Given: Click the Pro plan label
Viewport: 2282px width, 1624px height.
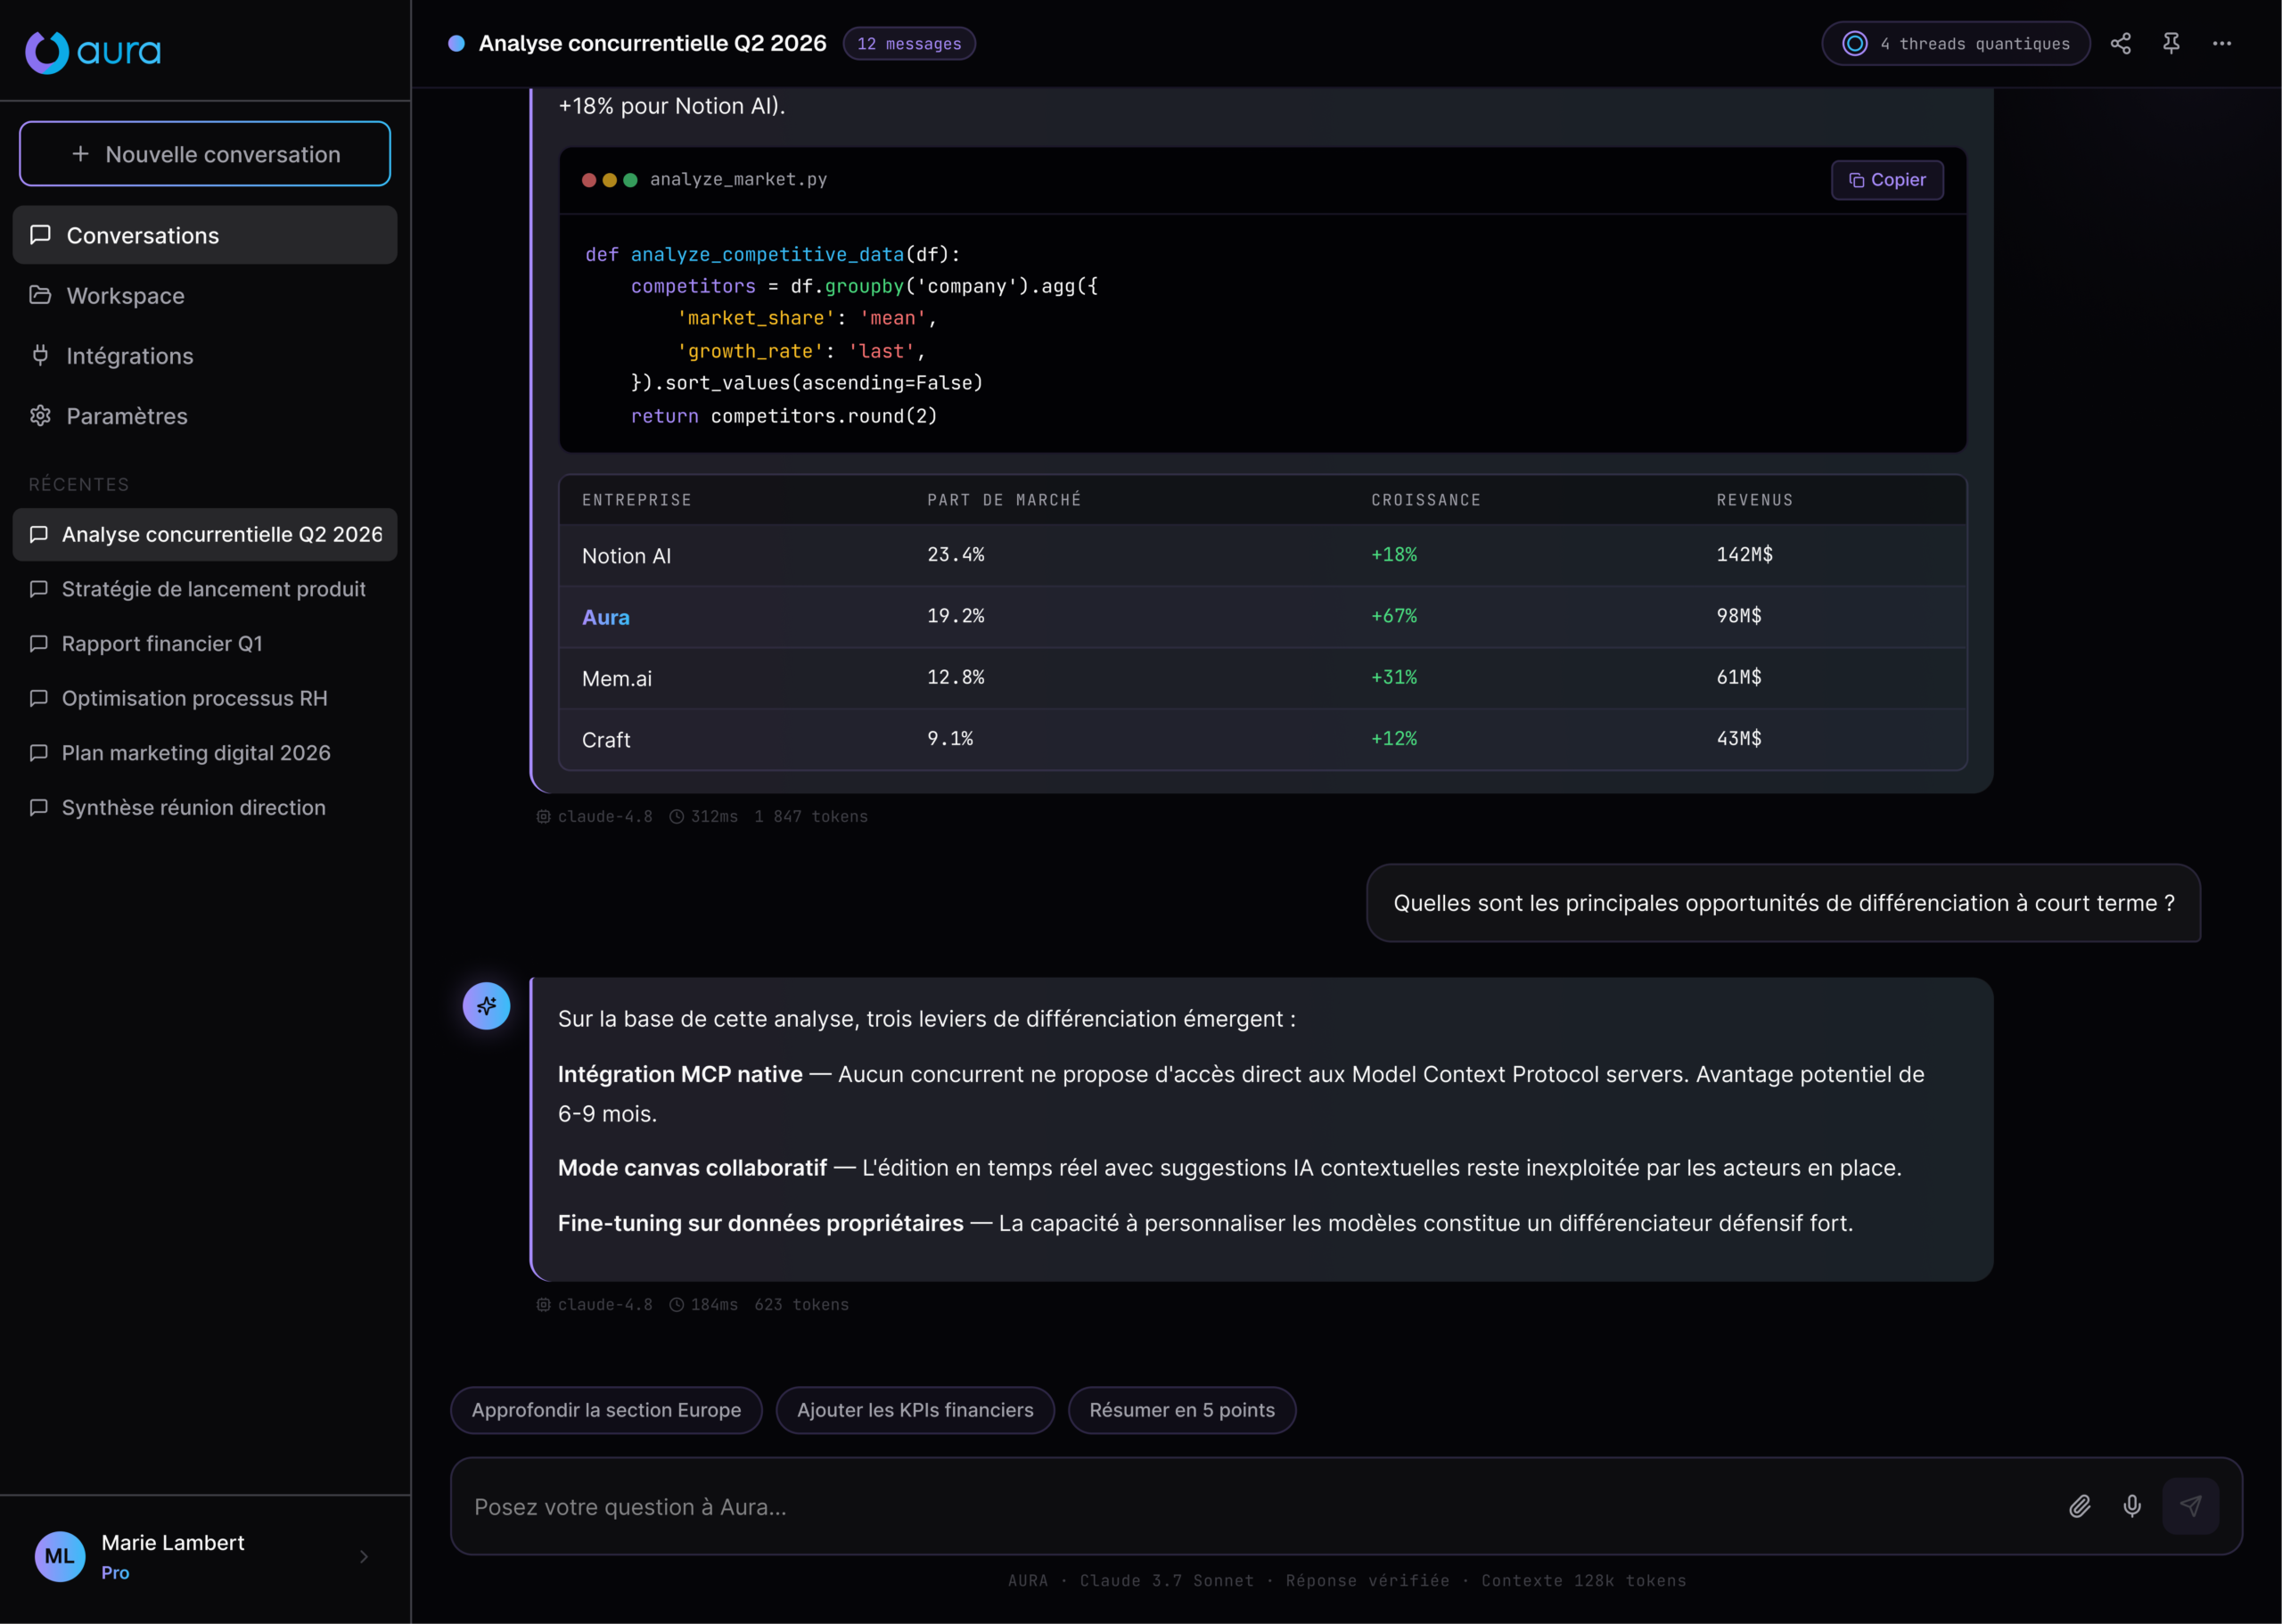Looking at the screenshot, I should point(115,1572).
